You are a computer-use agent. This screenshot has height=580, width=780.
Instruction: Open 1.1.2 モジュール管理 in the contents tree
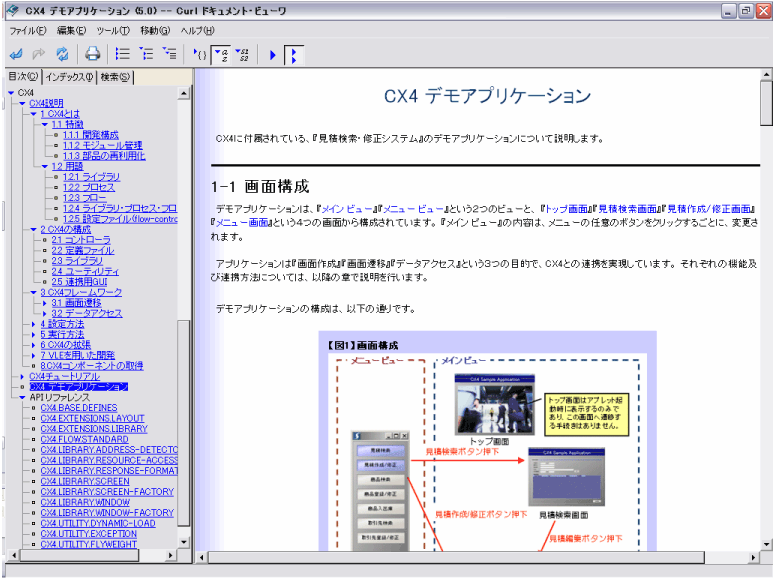coord(102,145)
